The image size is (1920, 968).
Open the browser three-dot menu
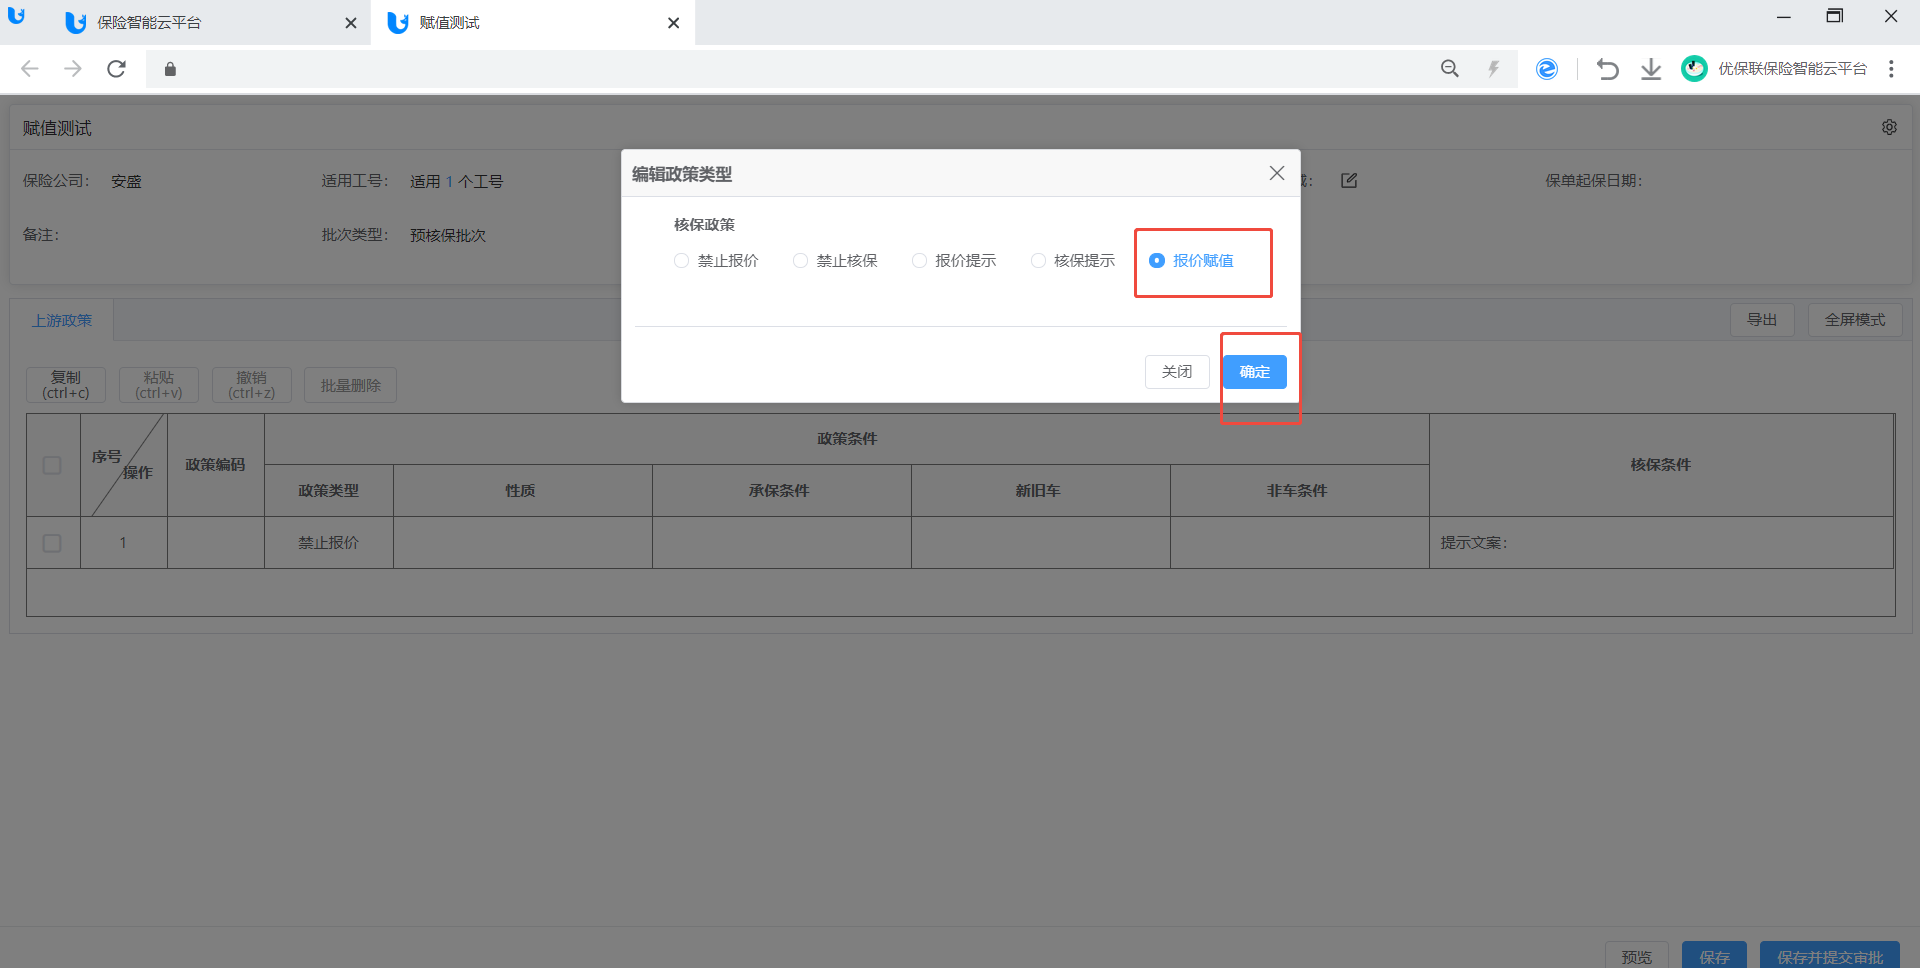click(x=1891, y=69)
